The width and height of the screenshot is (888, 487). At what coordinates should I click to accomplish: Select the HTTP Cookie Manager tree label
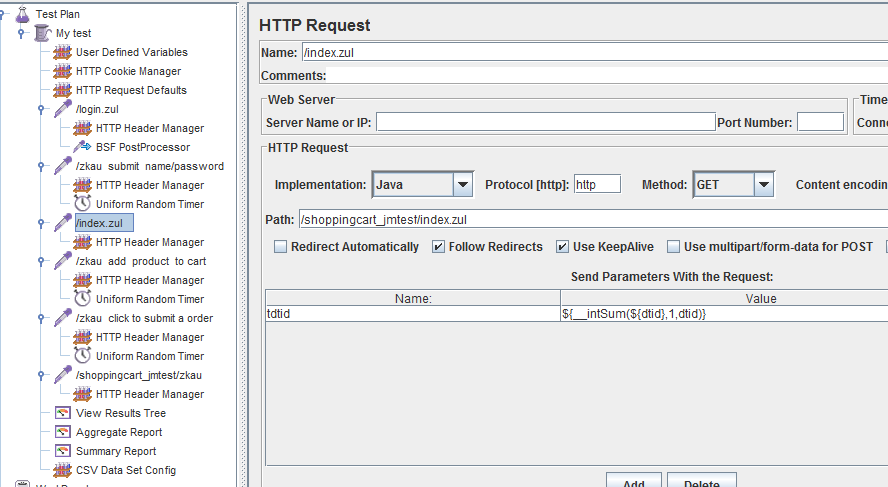tap(129, 71)
